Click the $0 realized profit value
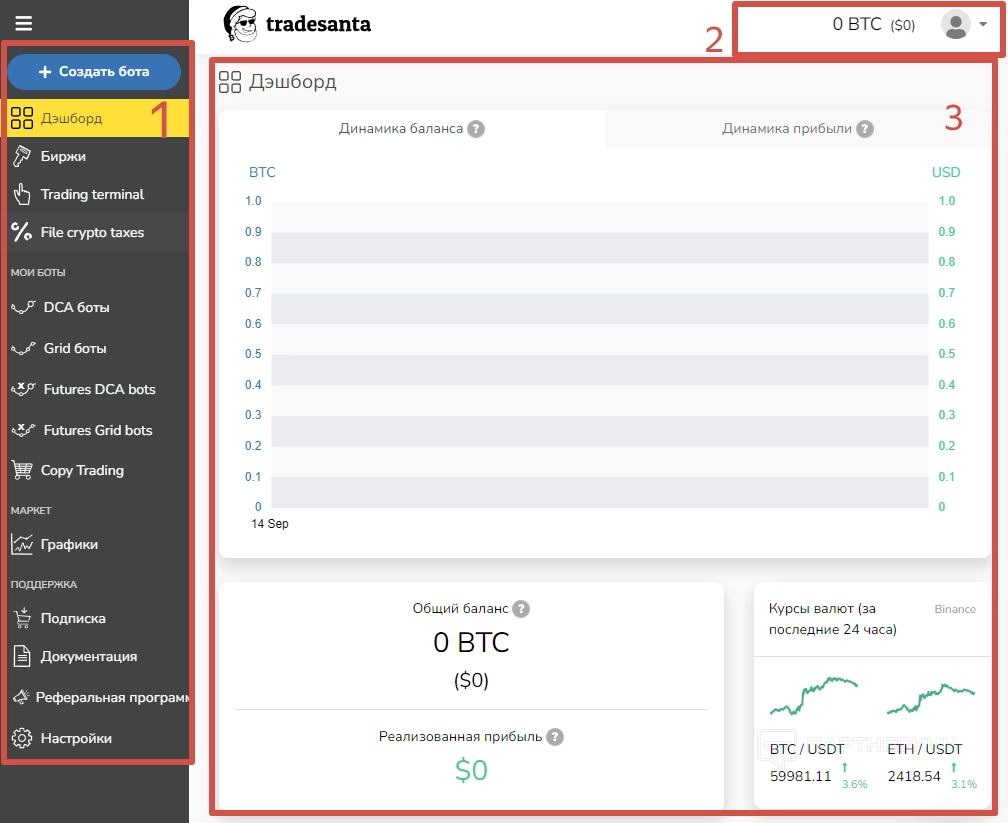Image resolution: width=1008 pixels, height=823 pixels. click(x=471, y=770)
